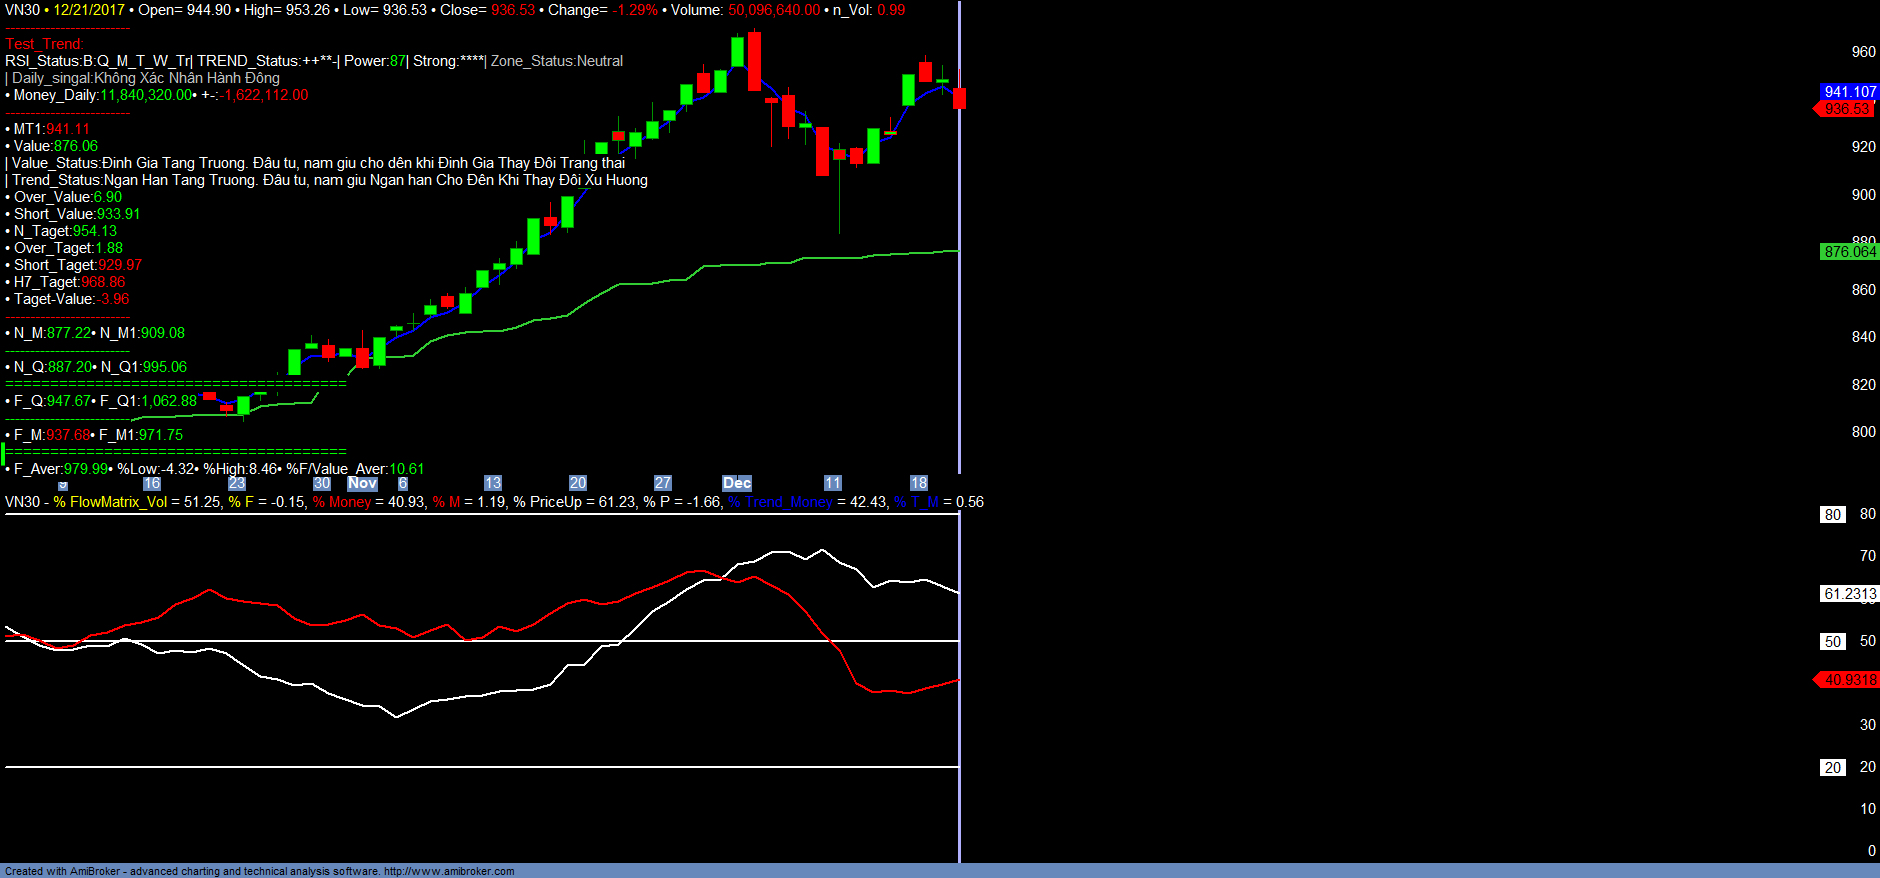1880x878 pixels.
Task: Click the Nov marker on the date axis
Action: (362, 483)
